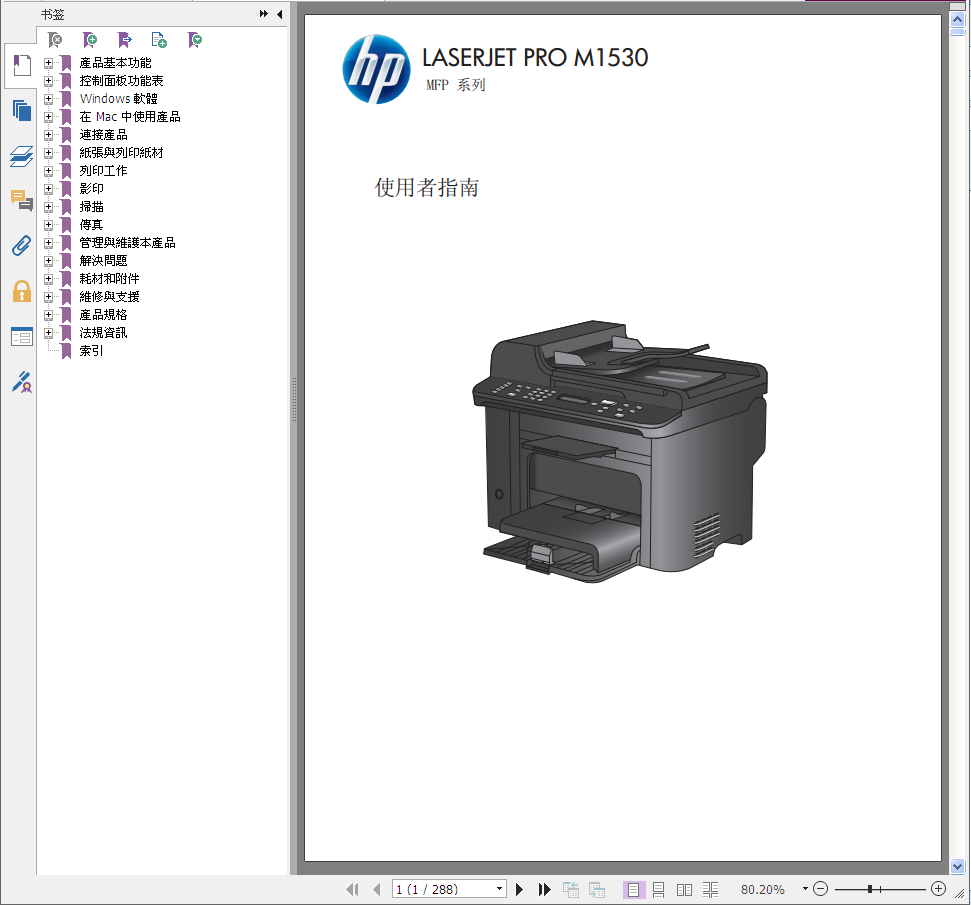Viewport: 971px width, 905px height.
Task: Select continuous page layout mode
Action: click(658, 890)
